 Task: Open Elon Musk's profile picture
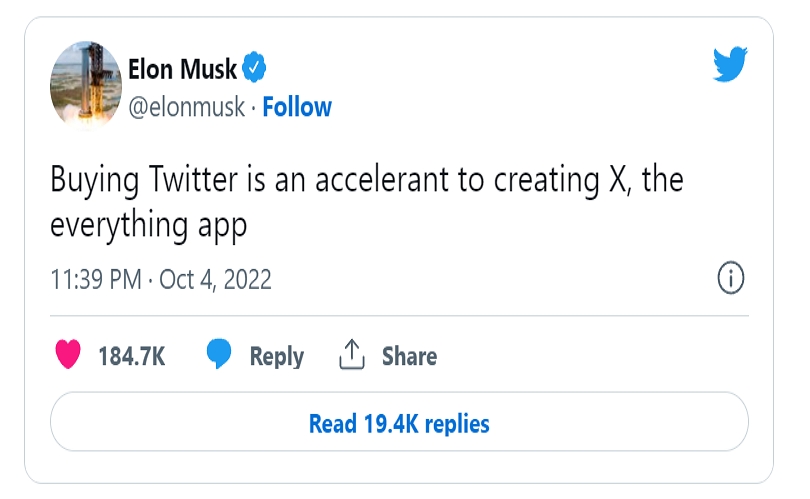tap(85, 87)
